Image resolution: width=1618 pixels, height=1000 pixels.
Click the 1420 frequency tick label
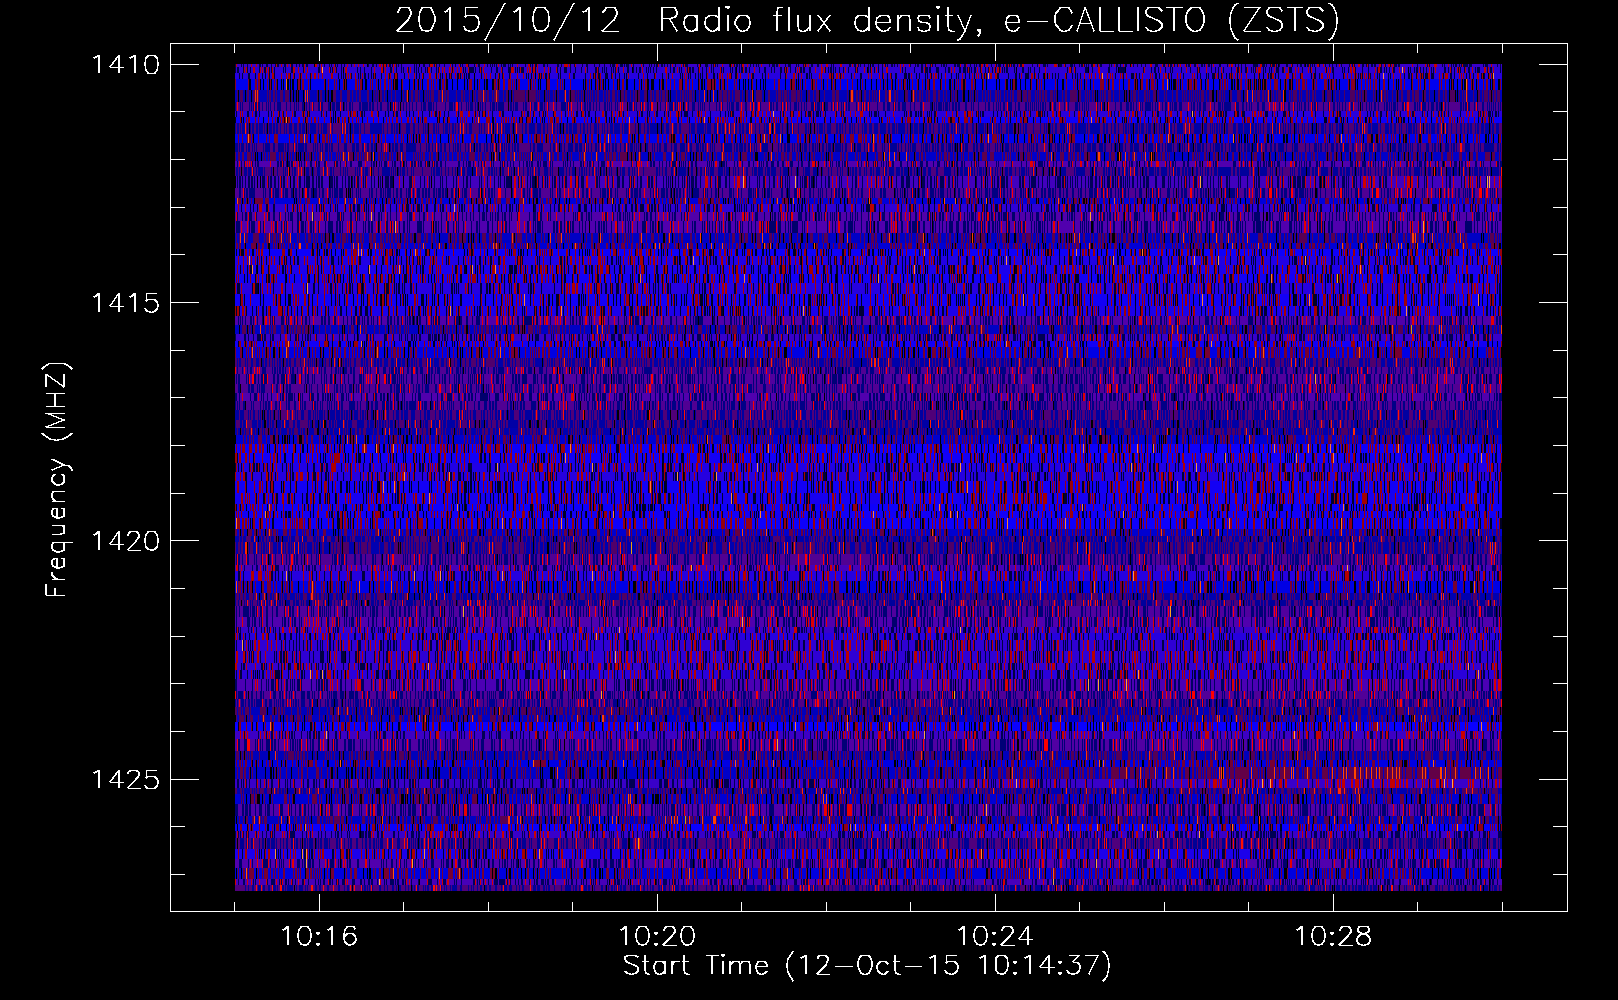pyautogui.click(x=125, y=541)
